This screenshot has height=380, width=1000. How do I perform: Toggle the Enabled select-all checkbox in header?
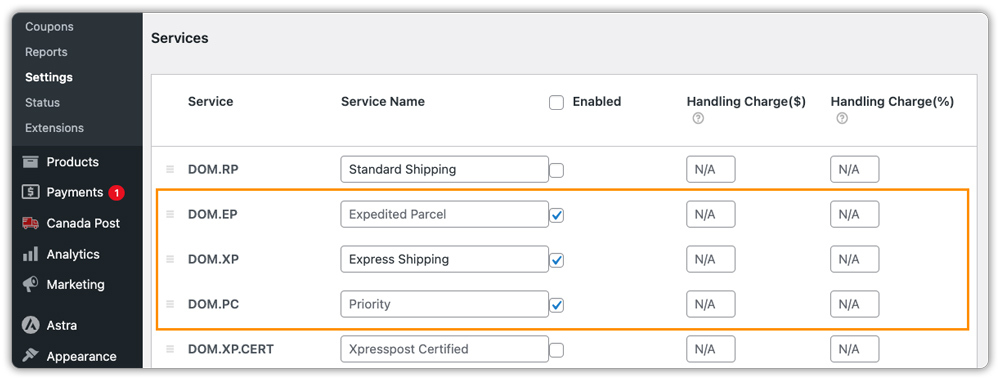(x=556, y=103)
